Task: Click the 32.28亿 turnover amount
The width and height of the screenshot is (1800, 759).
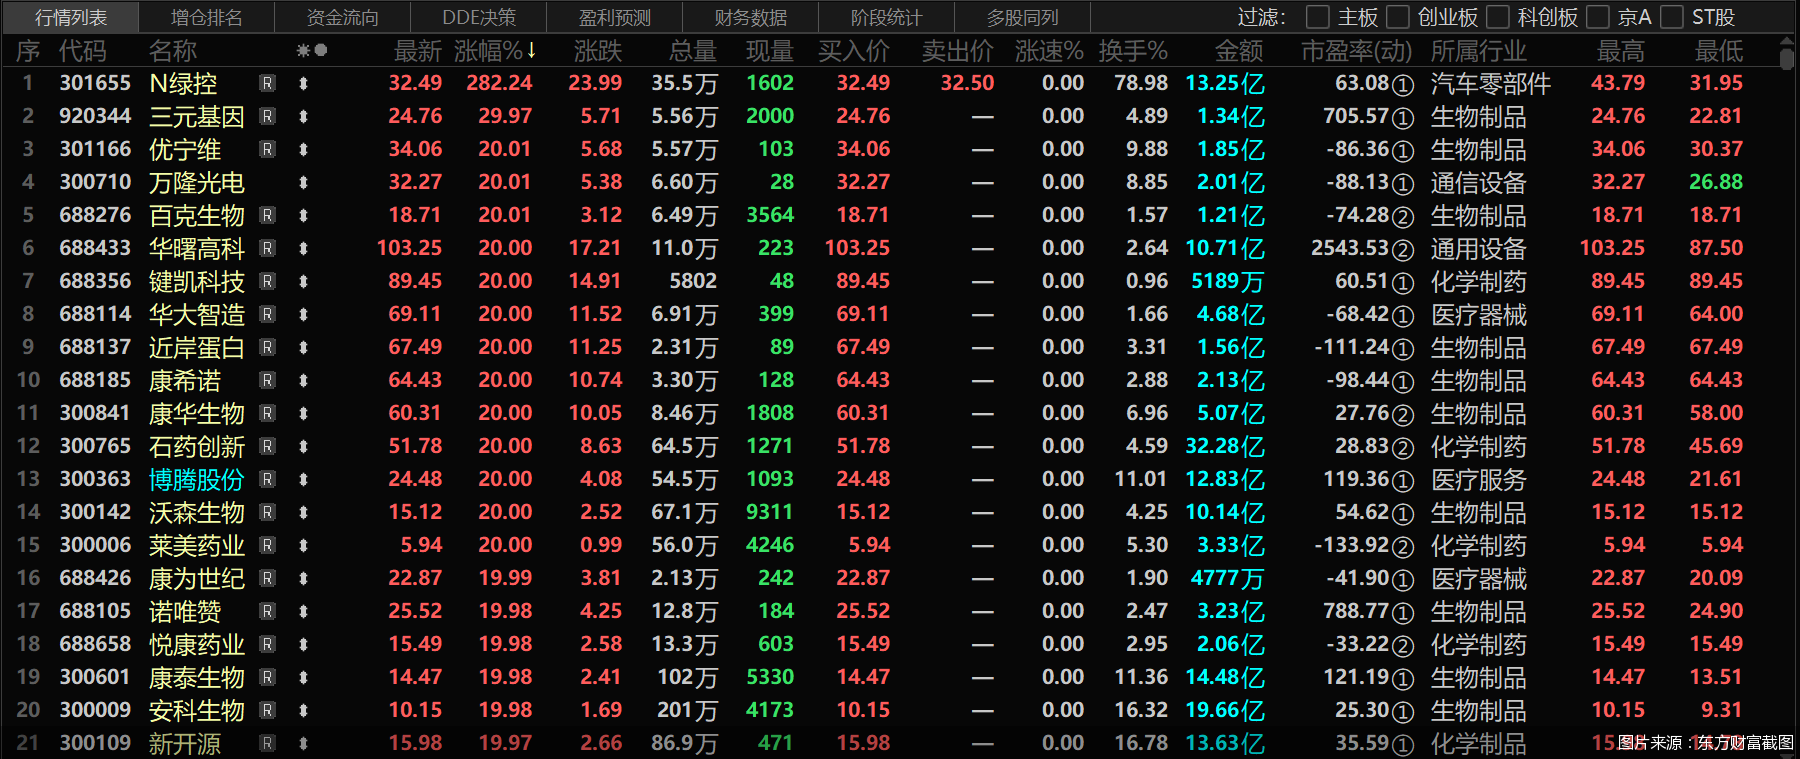Action: 1225,447
